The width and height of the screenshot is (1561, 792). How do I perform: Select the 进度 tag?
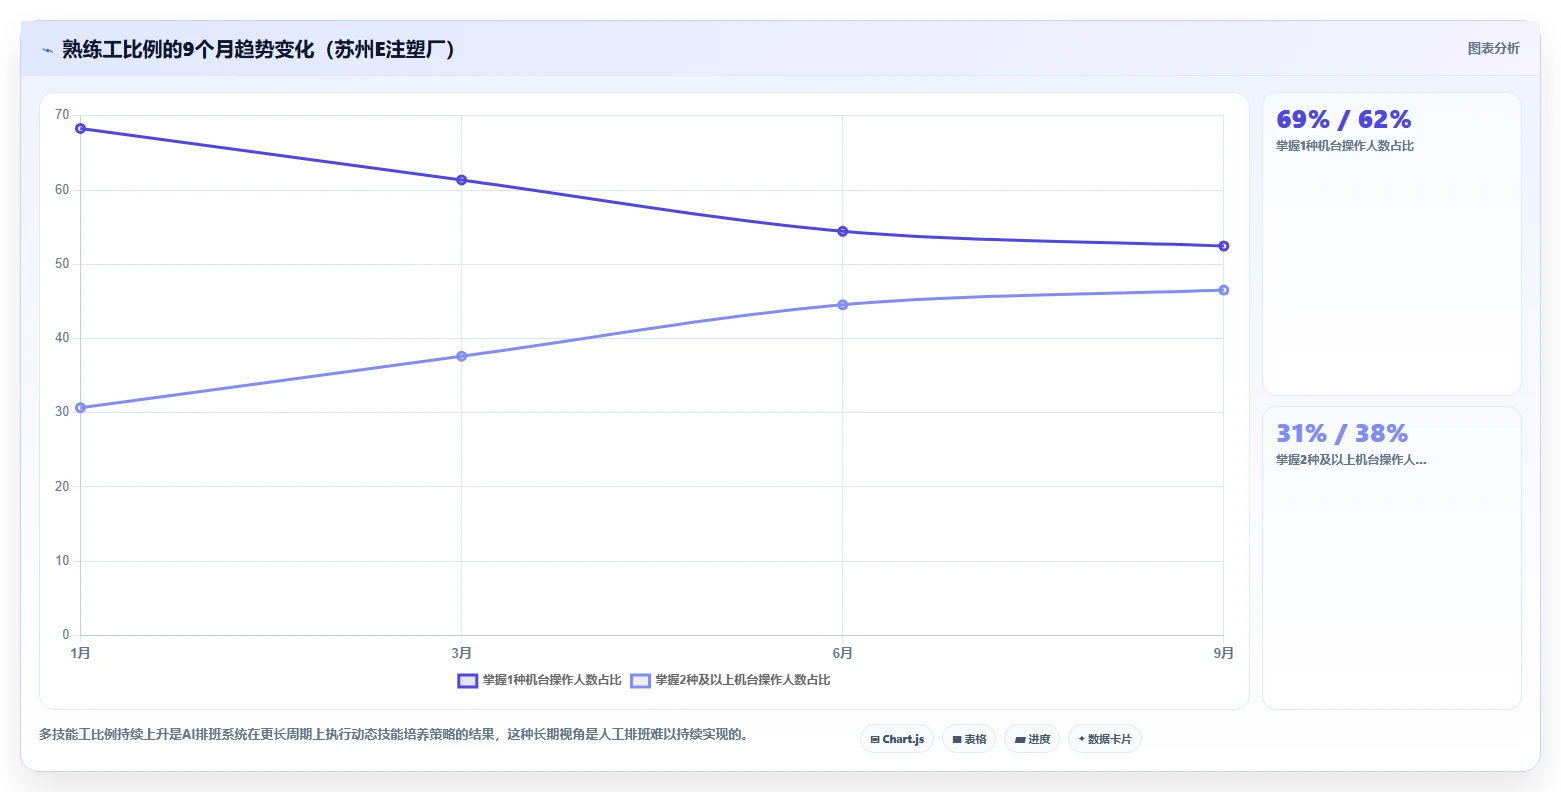[1032, 739]
